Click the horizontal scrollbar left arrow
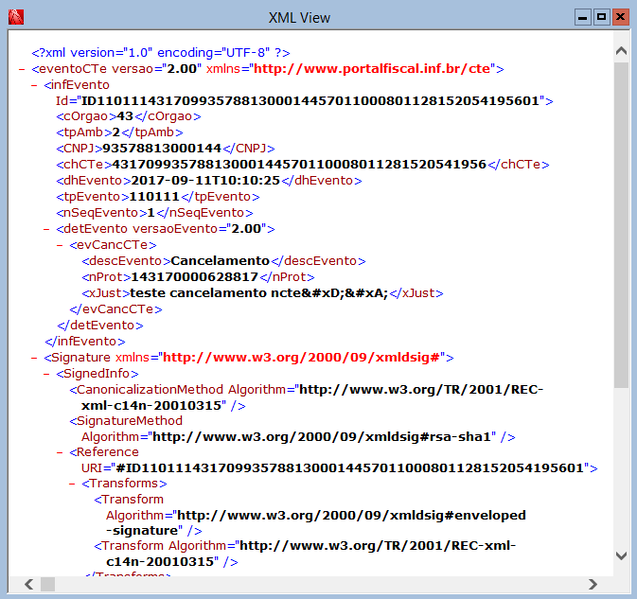 tap(28, 584)
